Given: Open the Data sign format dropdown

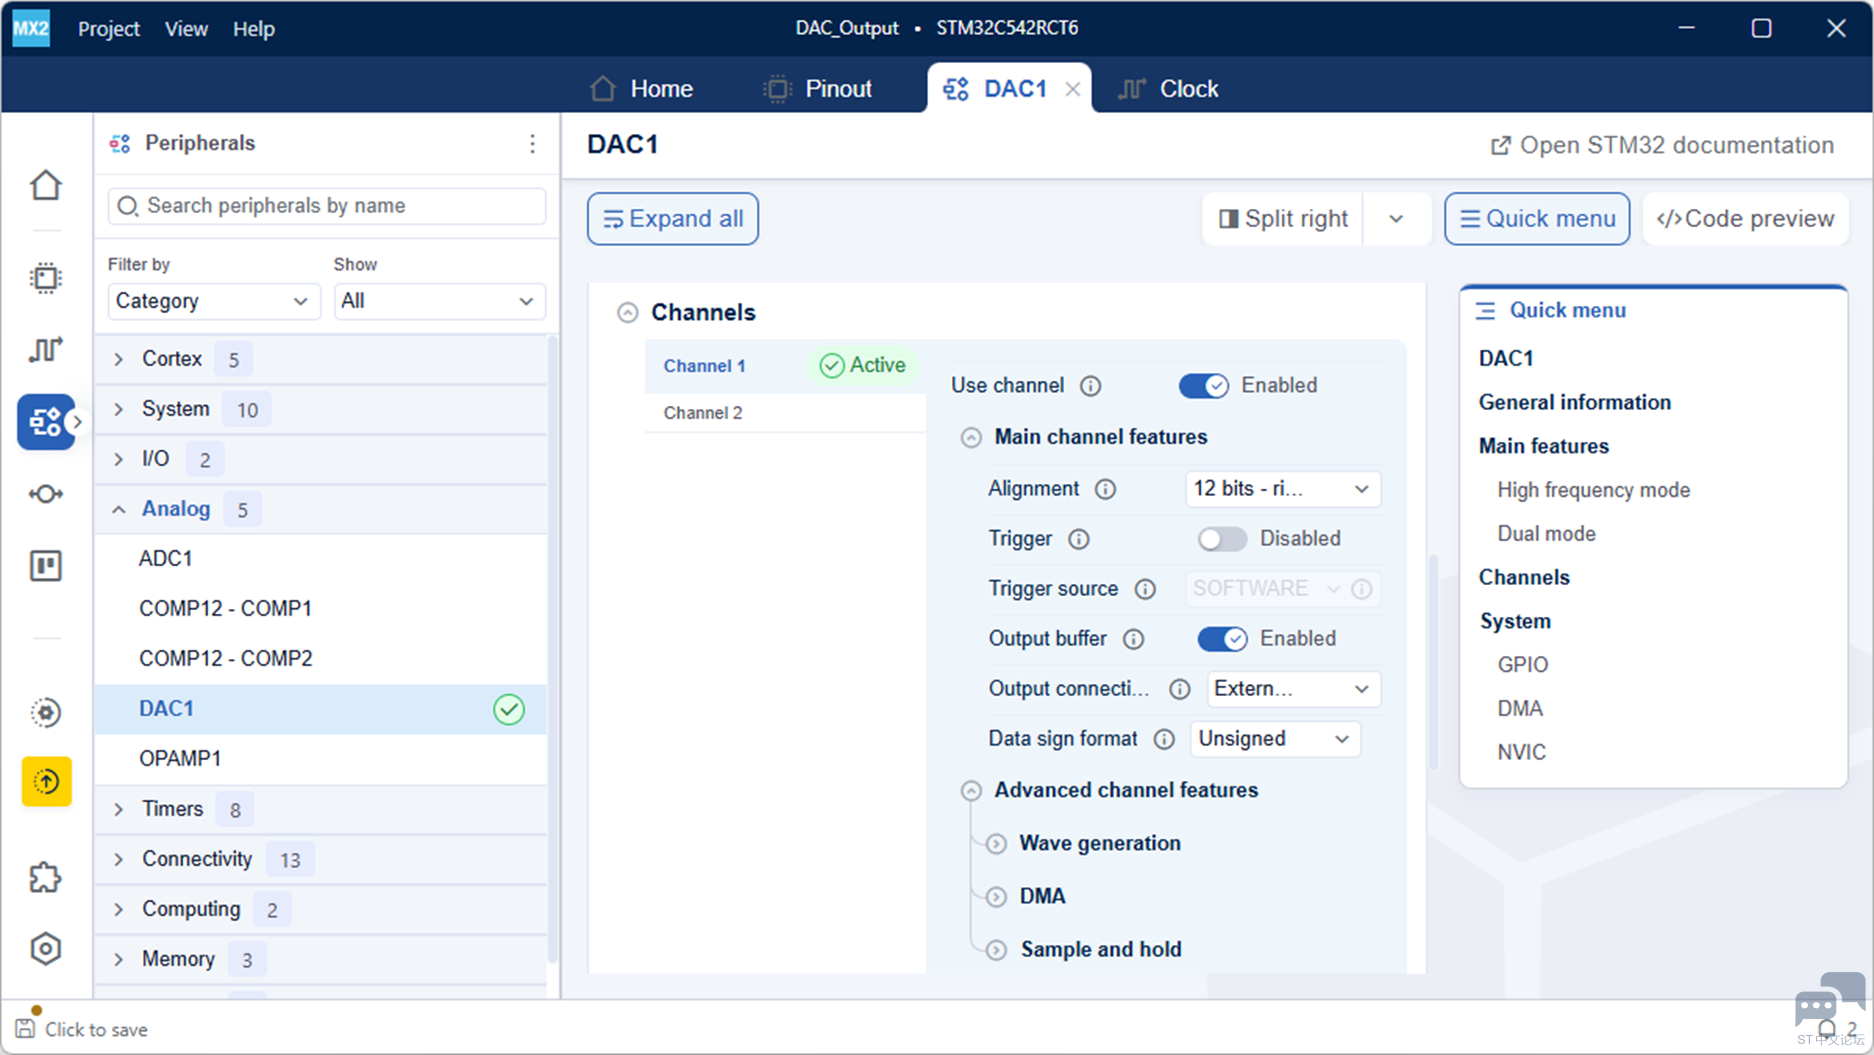Looking at the screenshot, I should (1275, 739).
